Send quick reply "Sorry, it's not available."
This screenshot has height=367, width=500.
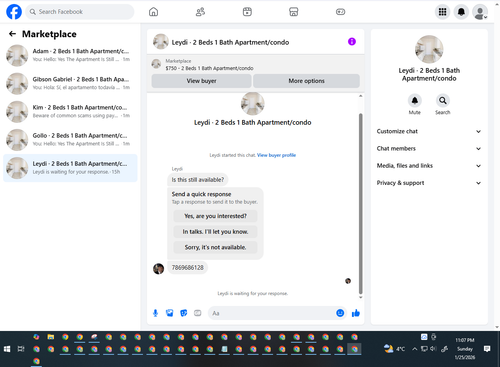click(x=215, y=247)
